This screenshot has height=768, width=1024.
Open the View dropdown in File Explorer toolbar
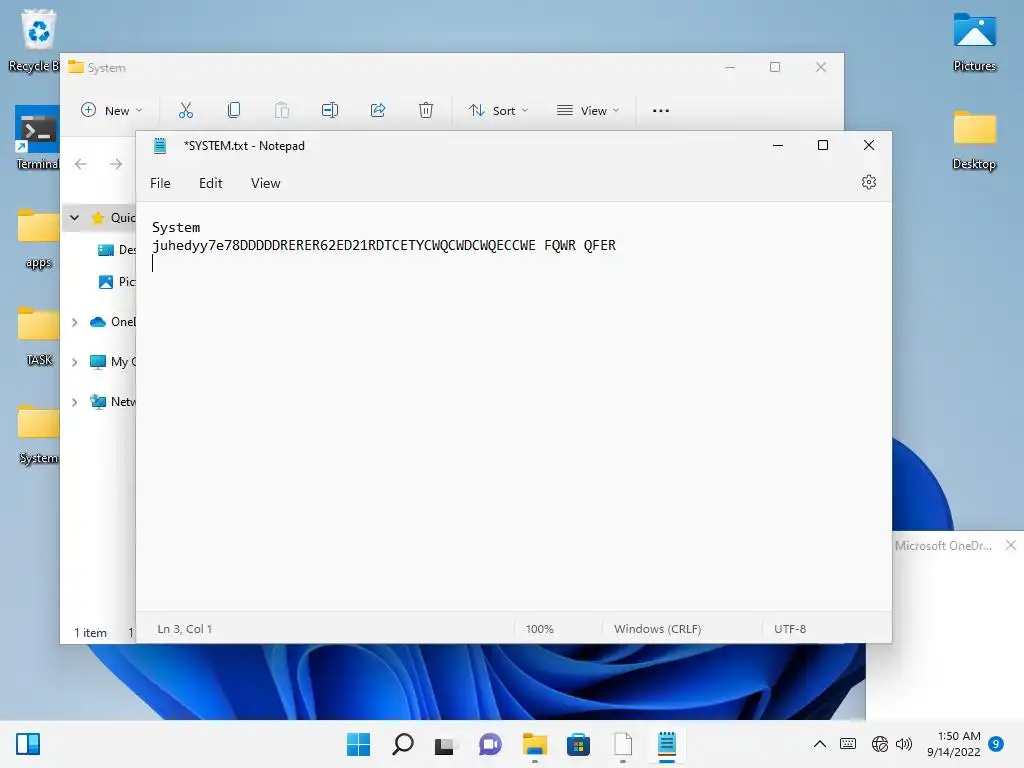588,110
